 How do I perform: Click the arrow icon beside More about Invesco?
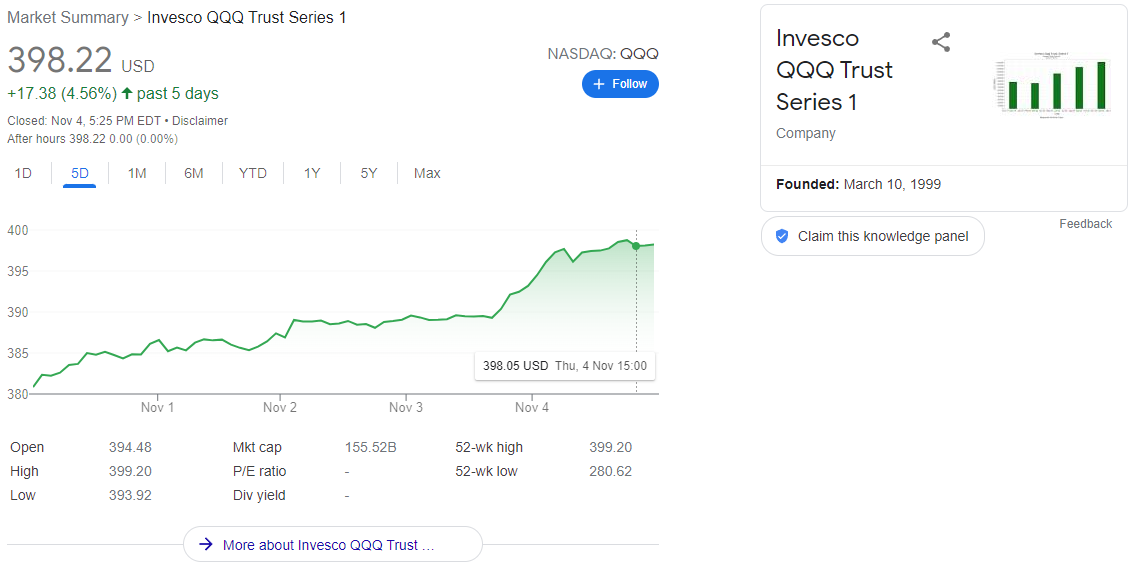(x=206, y=545)
